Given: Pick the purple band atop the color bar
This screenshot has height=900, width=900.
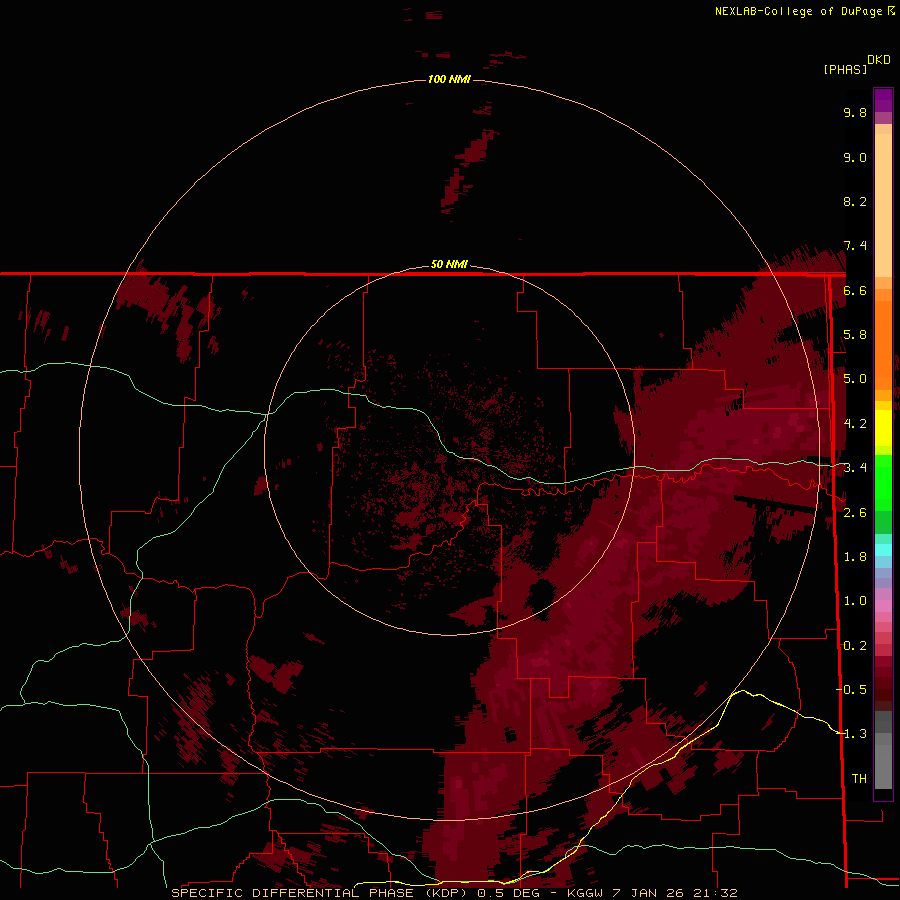Looking at the screenshot, I should tap(883, 100).
